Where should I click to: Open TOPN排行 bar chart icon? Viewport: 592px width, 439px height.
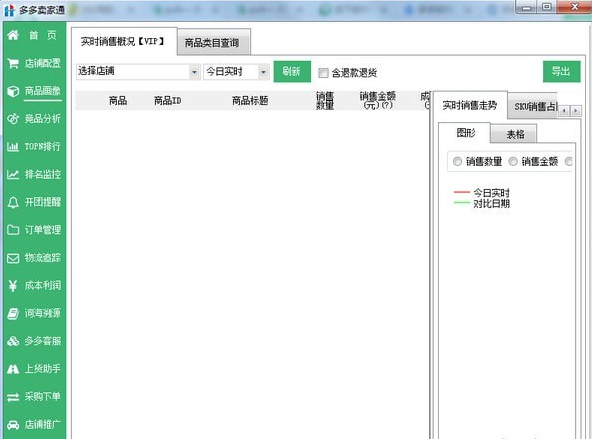point(13,146)
